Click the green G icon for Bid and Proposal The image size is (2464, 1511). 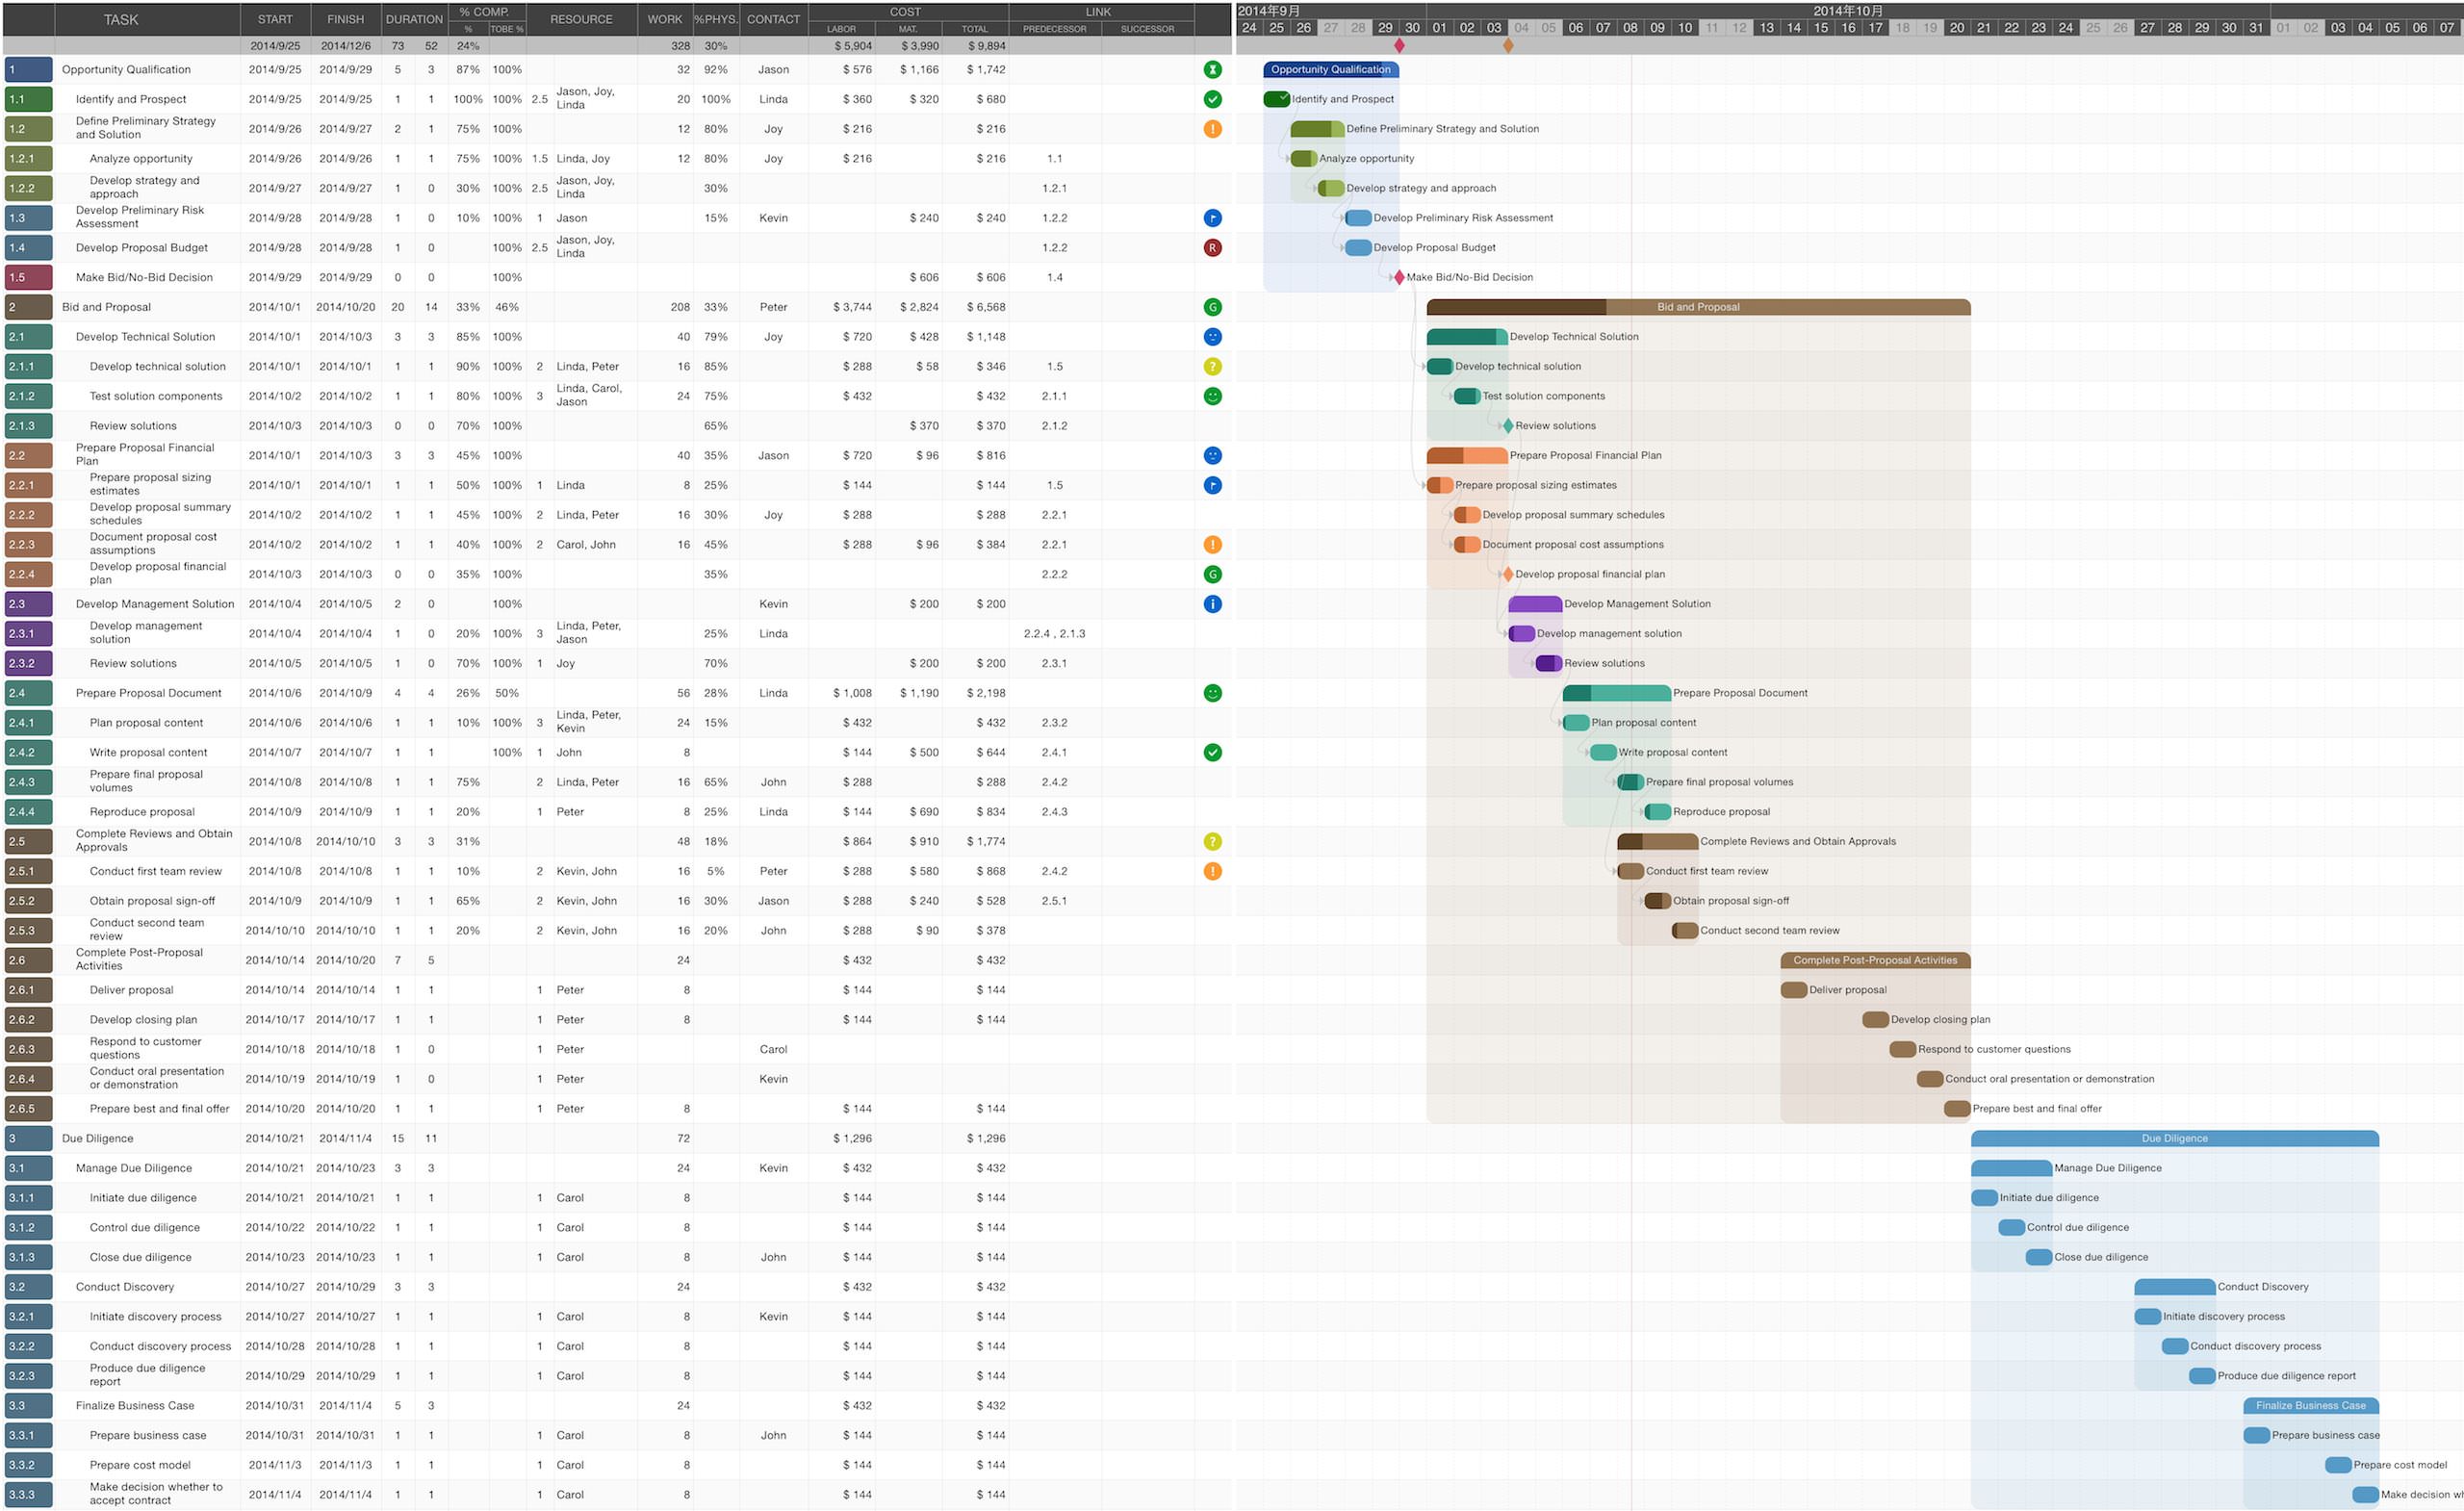(x=1212, y=307)
